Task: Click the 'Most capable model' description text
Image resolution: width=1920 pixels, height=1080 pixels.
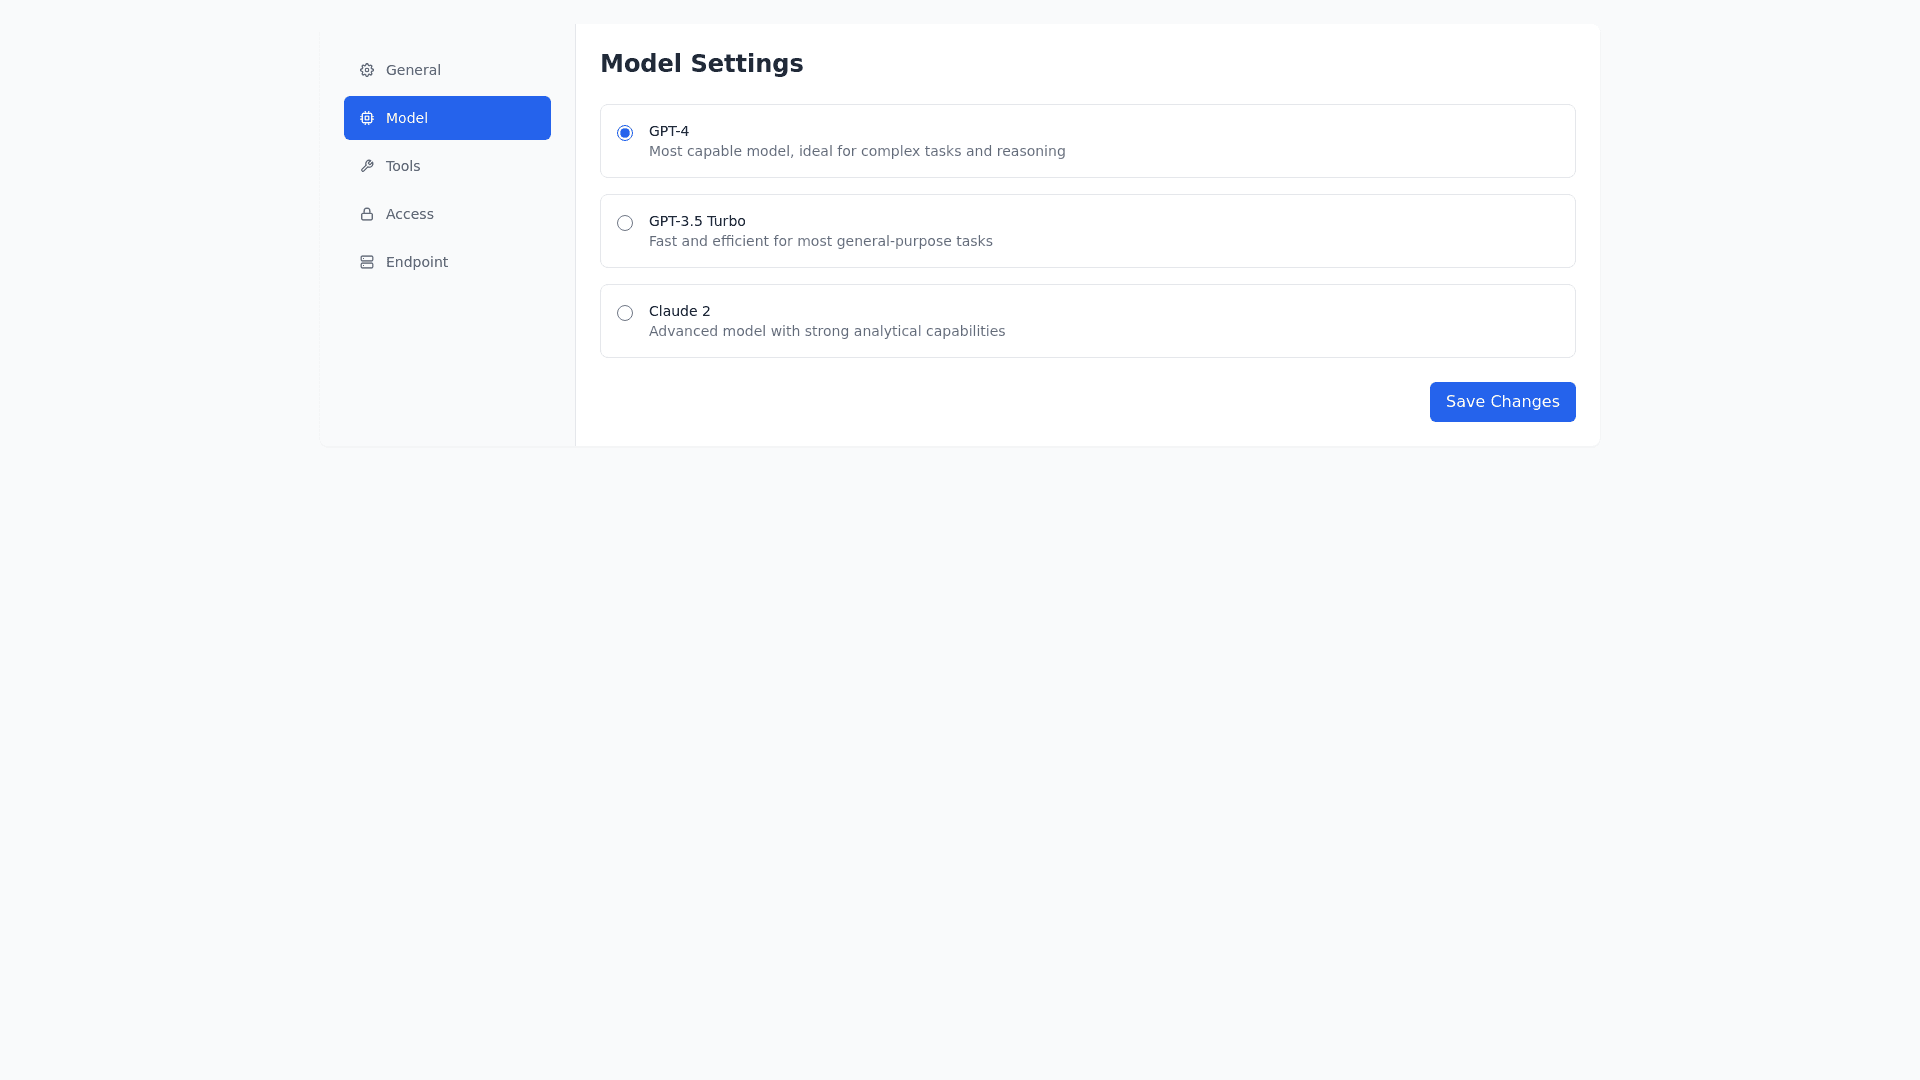Action: (x=857, y=151)
